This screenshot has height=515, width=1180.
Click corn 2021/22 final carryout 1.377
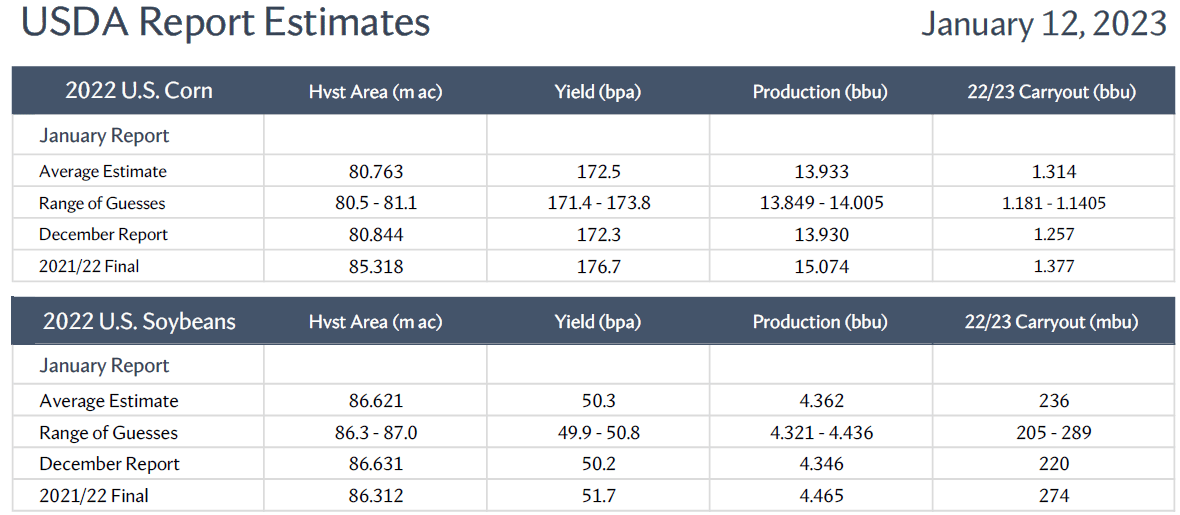1054,267
